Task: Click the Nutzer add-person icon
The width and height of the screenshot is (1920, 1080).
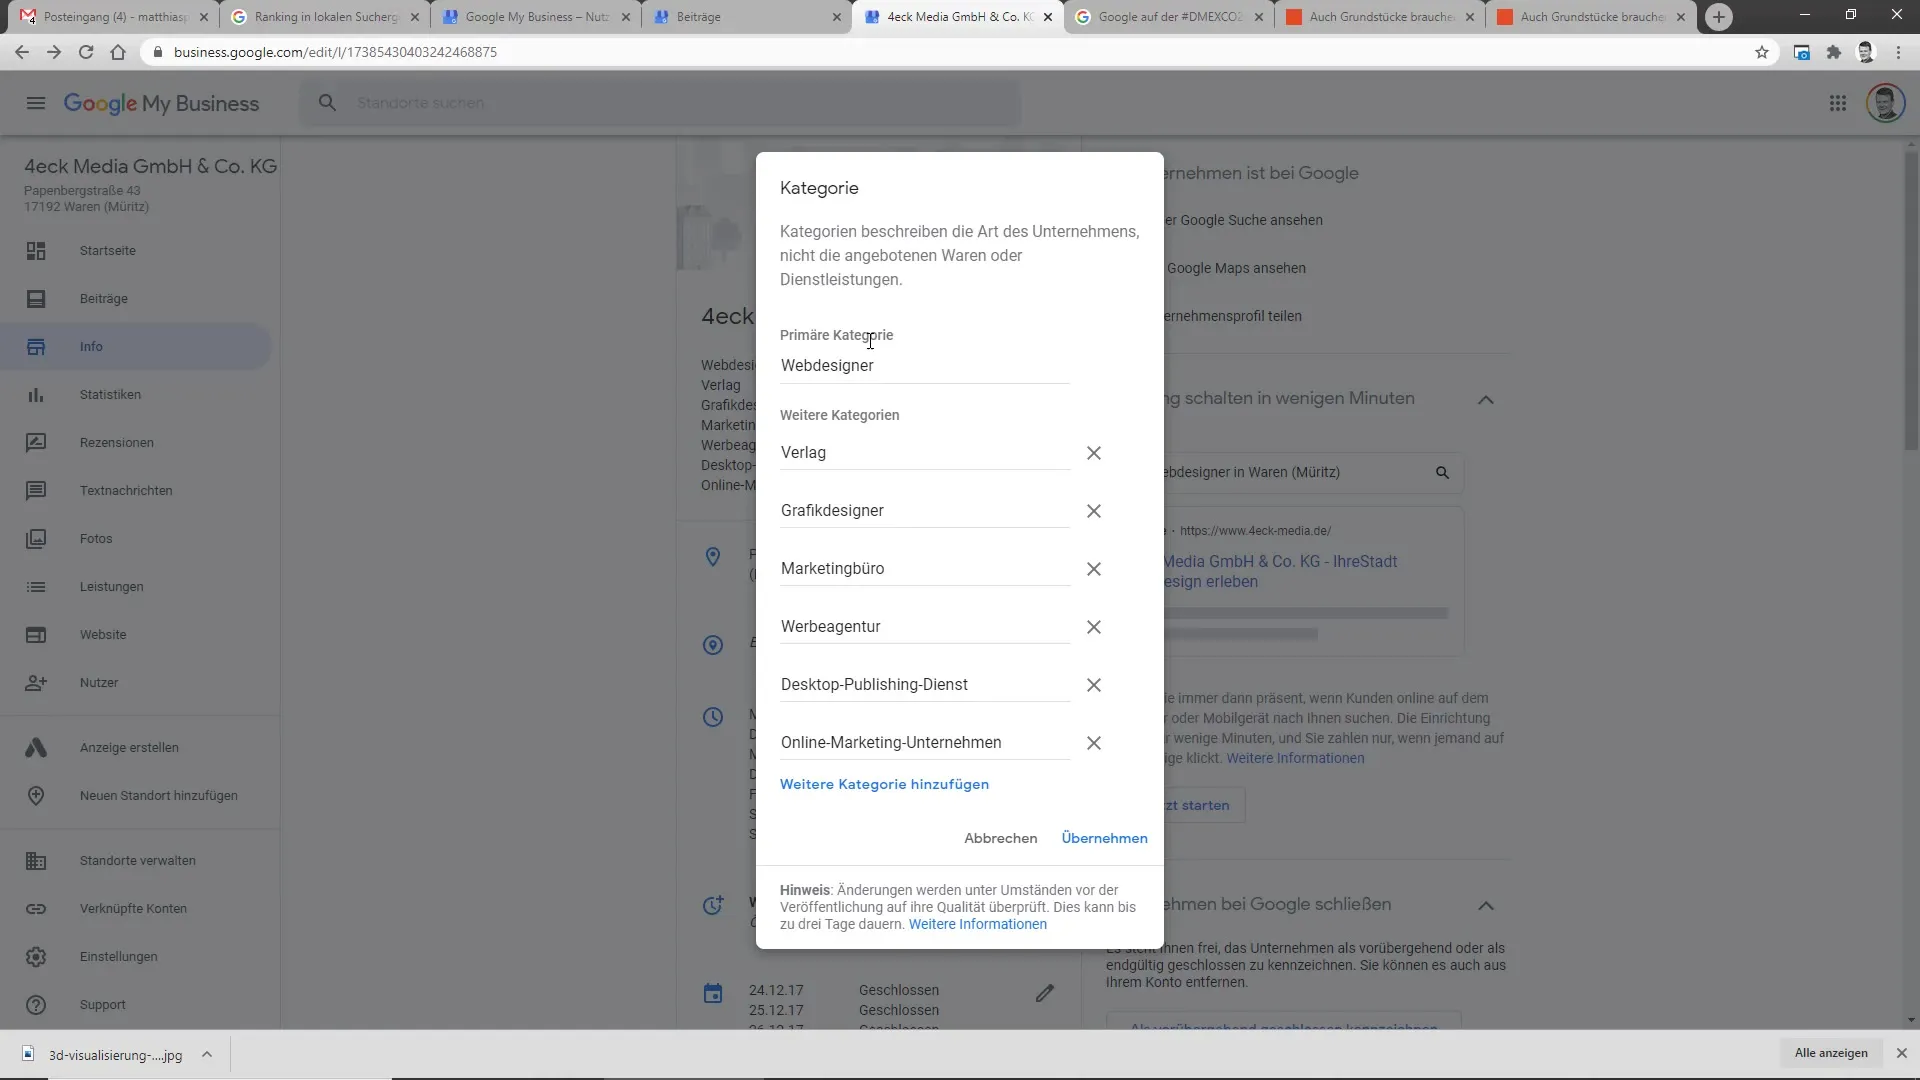Action: (36, 683)
